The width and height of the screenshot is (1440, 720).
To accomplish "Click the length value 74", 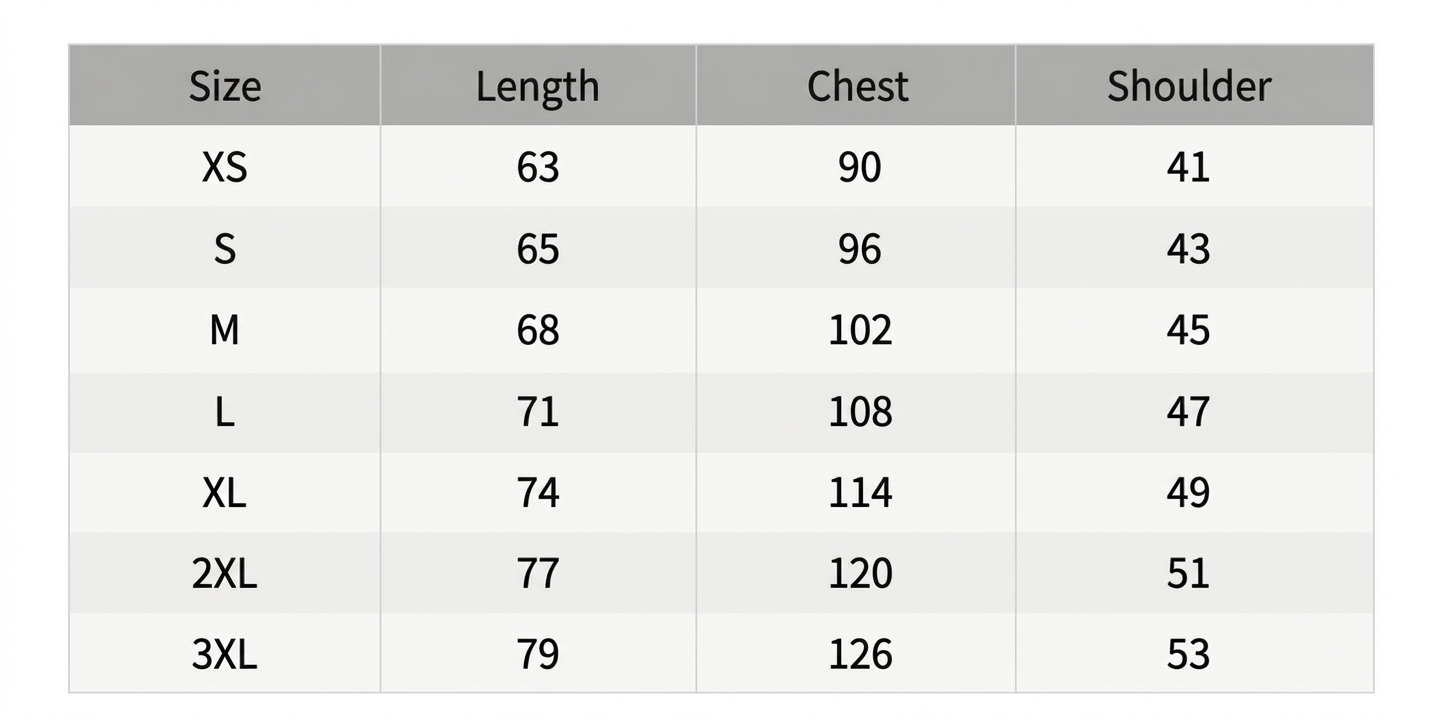I will pyautogui.click(x=538, y=492).
